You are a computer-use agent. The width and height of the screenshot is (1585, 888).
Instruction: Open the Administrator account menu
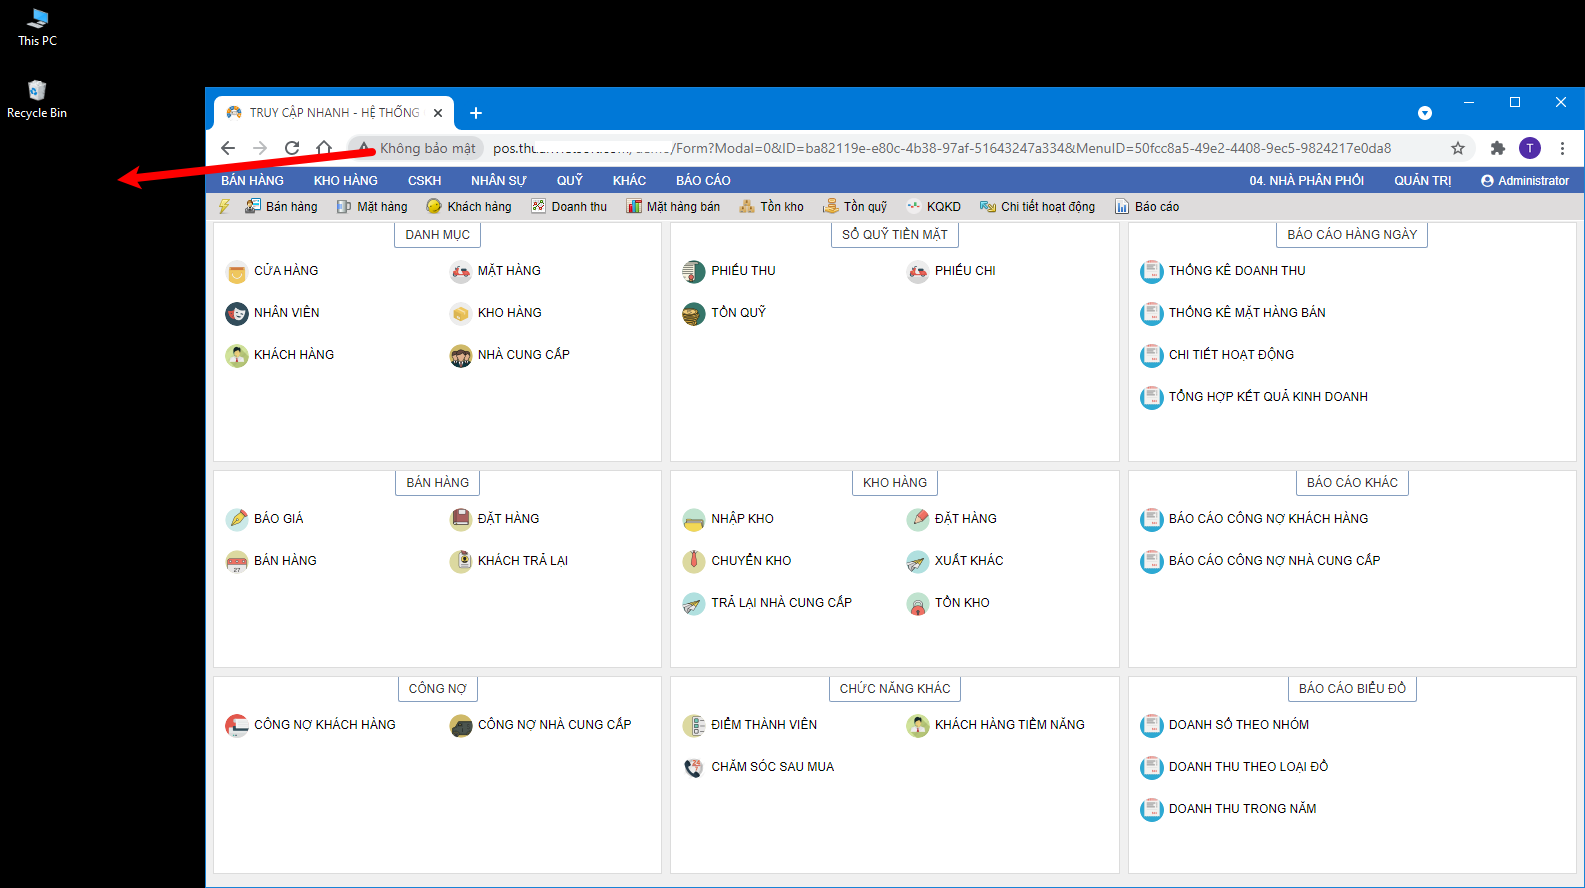coord(1525,181)
